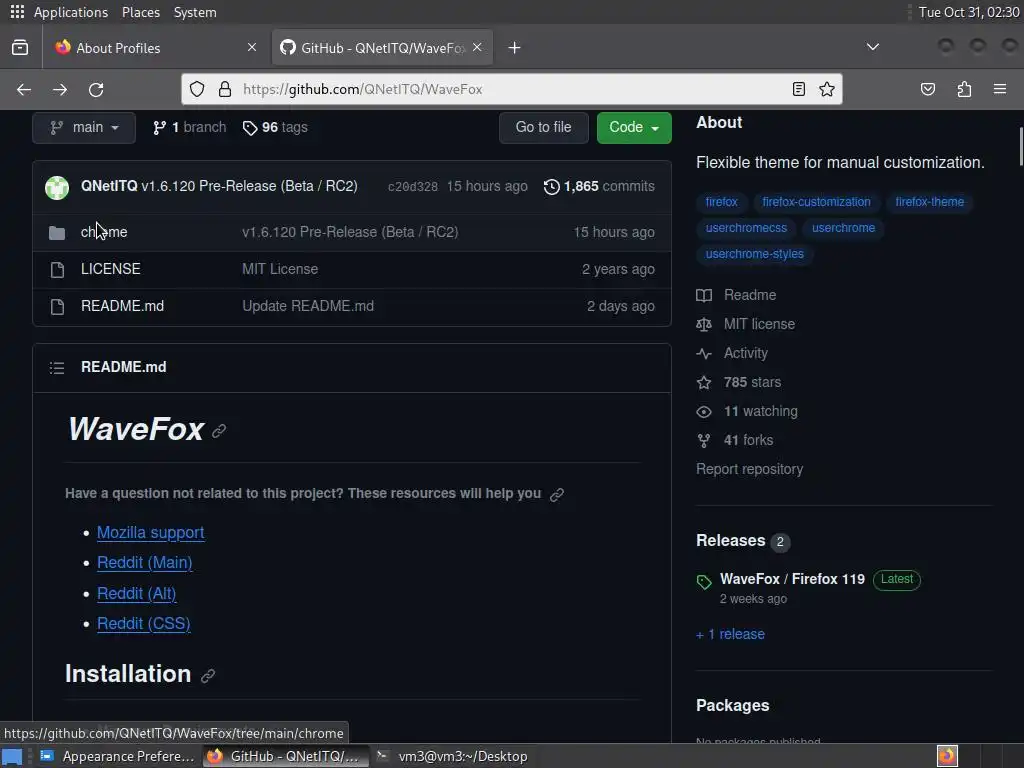Open the 1,865 commits history link
Viewport: 1024px width, 768px height.
pos(599,187)
